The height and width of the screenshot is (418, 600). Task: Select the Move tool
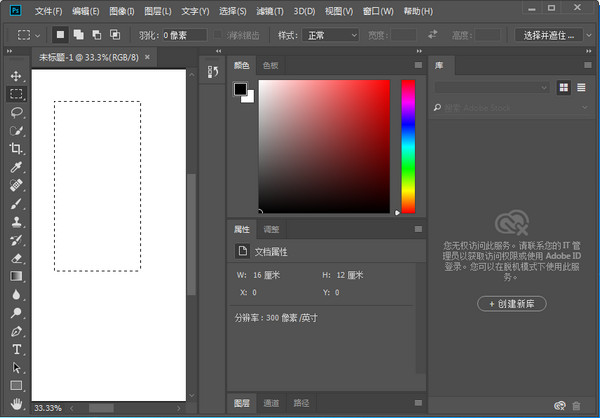16,76
